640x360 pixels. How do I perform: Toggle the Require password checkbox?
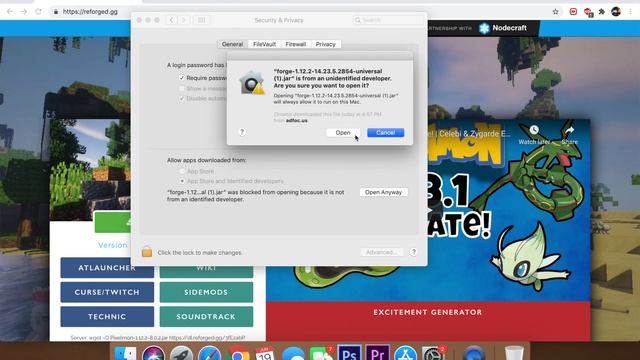(x=182, y=78)
